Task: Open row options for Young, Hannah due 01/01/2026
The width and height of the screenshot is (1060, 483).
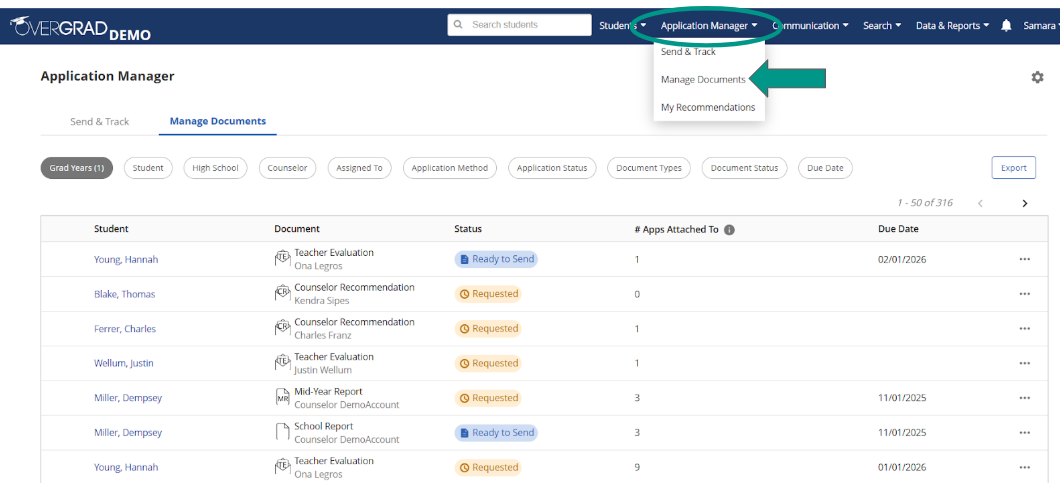Action: click(x=1025, y=467)
